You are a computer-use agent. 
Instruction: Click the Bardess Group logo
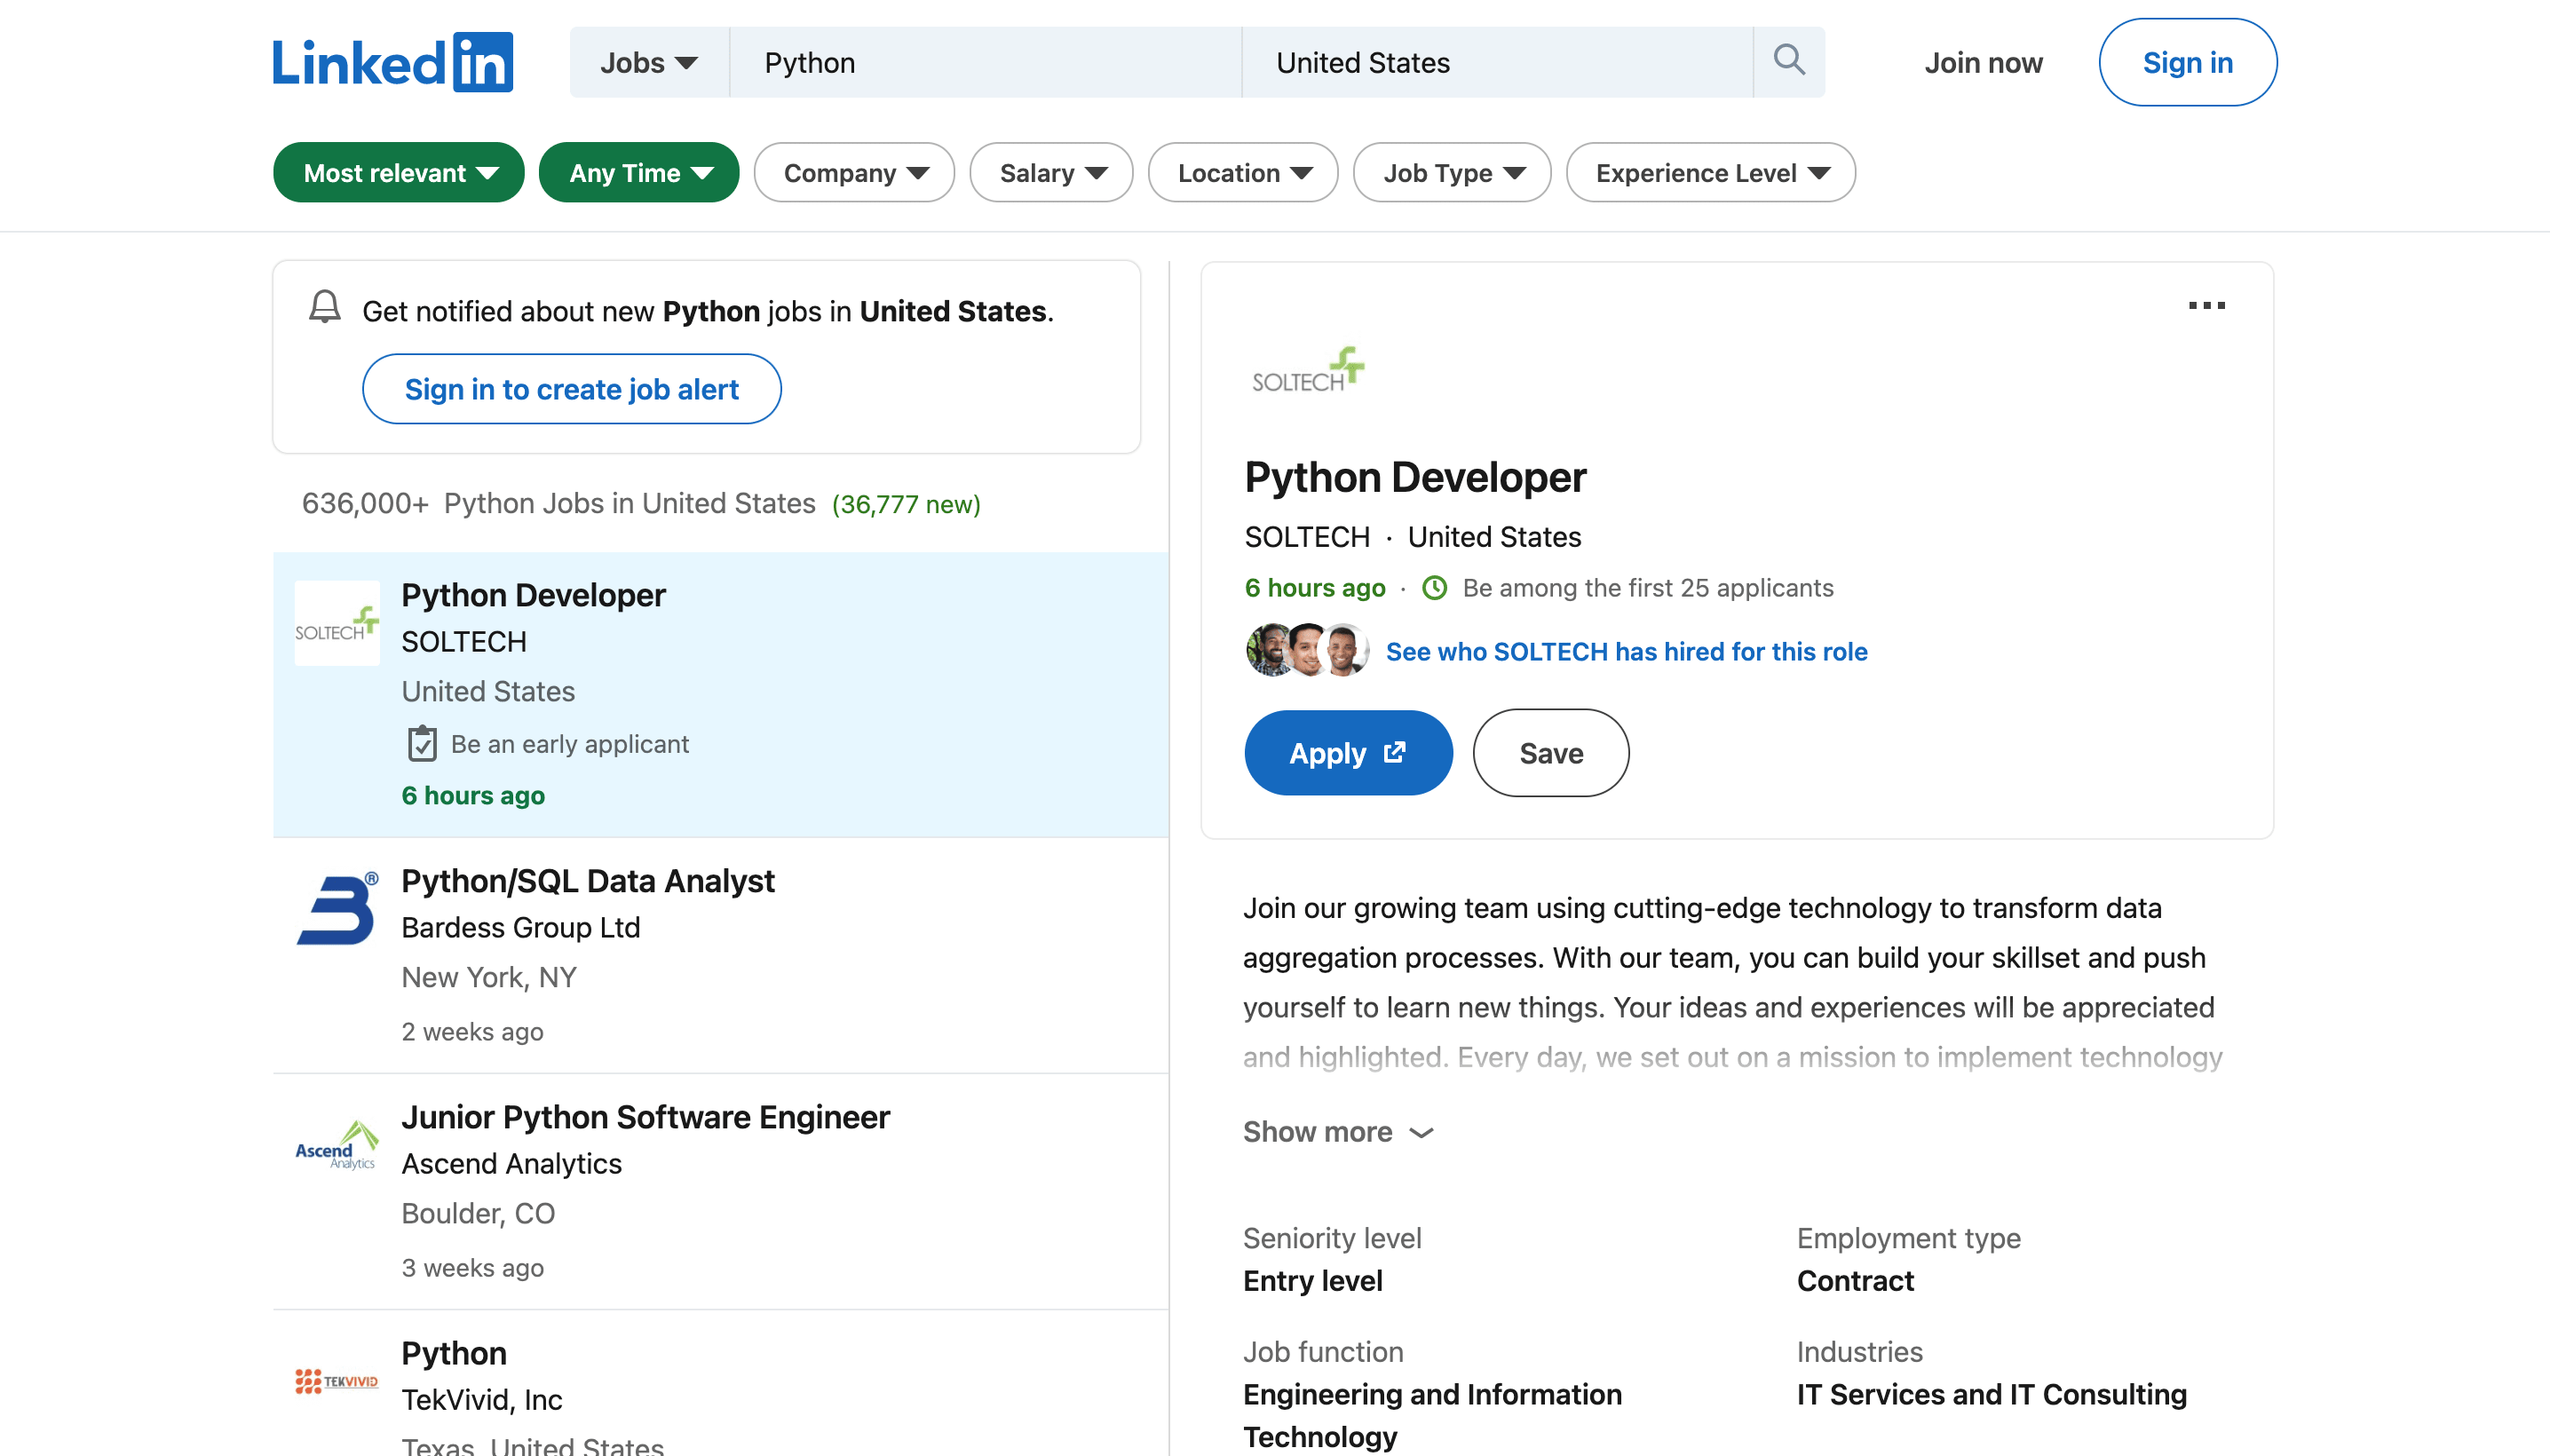point(337,909)
